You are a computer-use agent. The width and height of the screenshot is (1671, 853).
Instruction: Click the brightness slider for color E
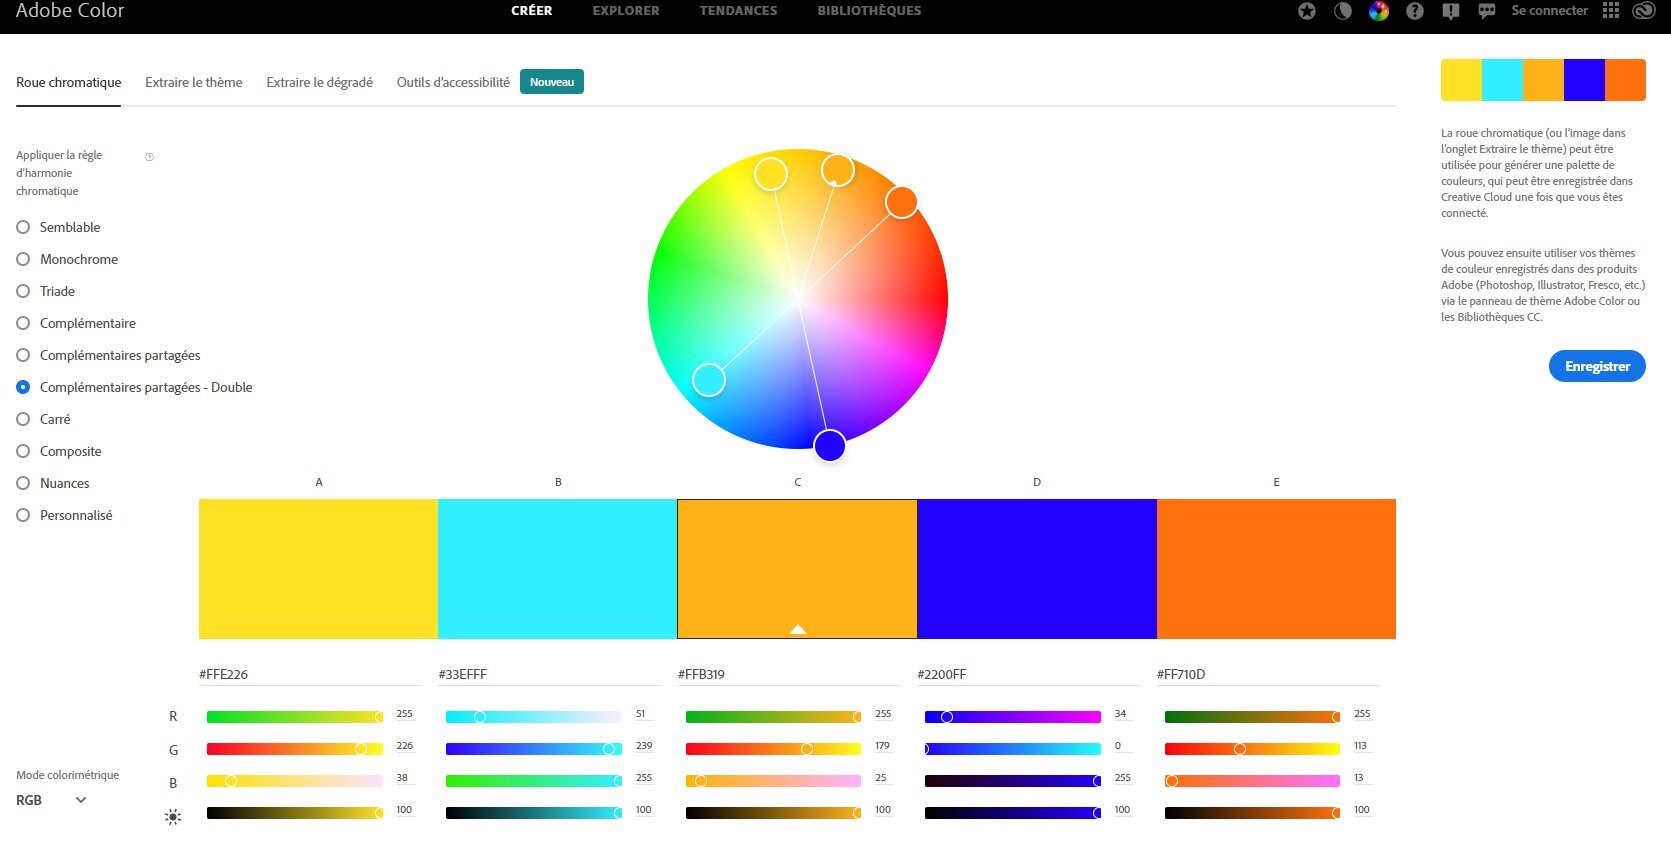[1252, 813]
